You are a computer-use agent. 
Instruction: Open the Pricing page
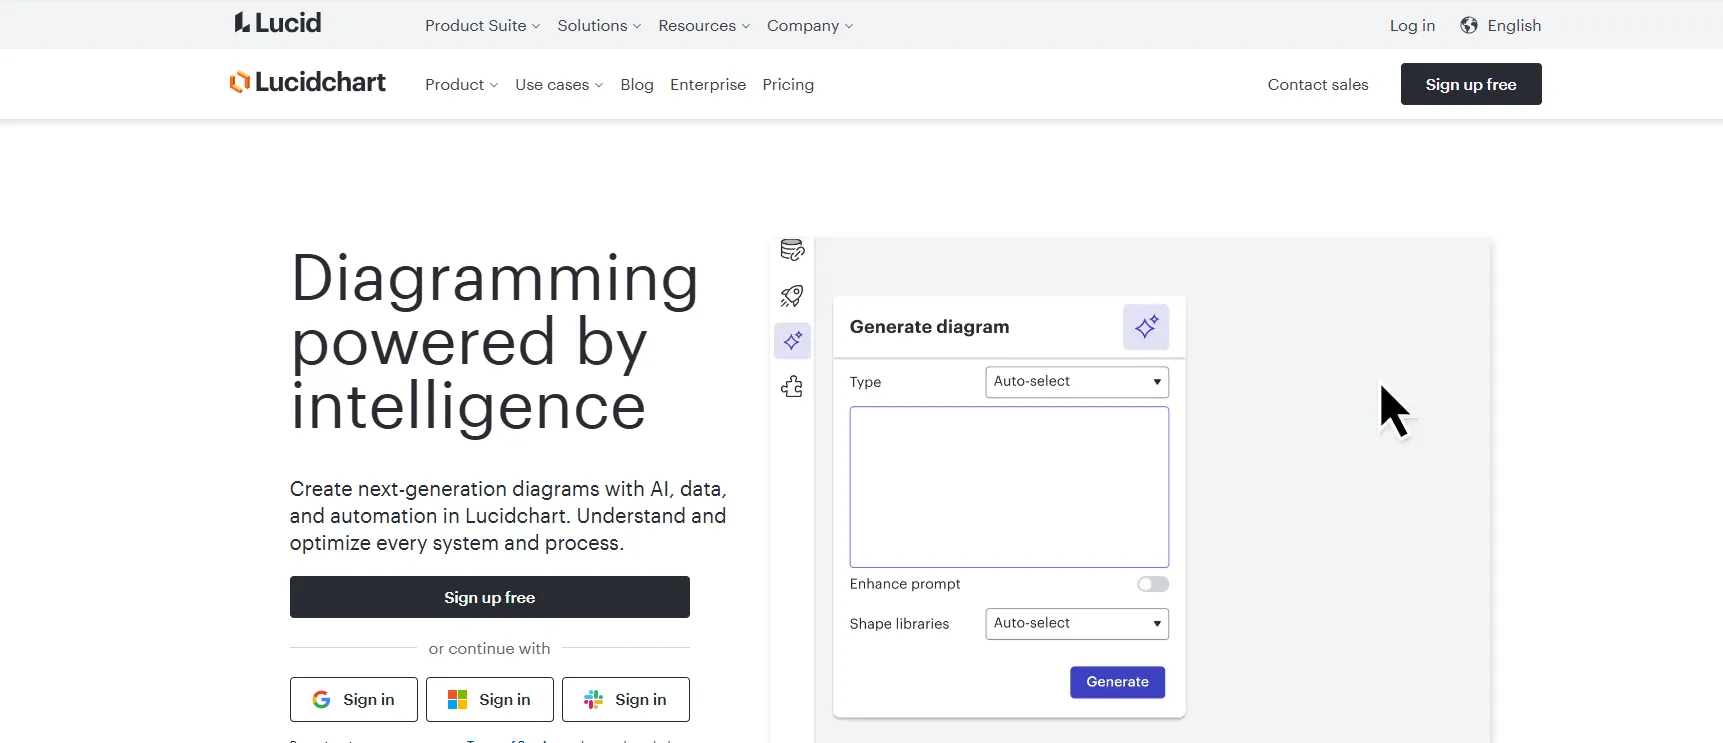coord(787,85)
